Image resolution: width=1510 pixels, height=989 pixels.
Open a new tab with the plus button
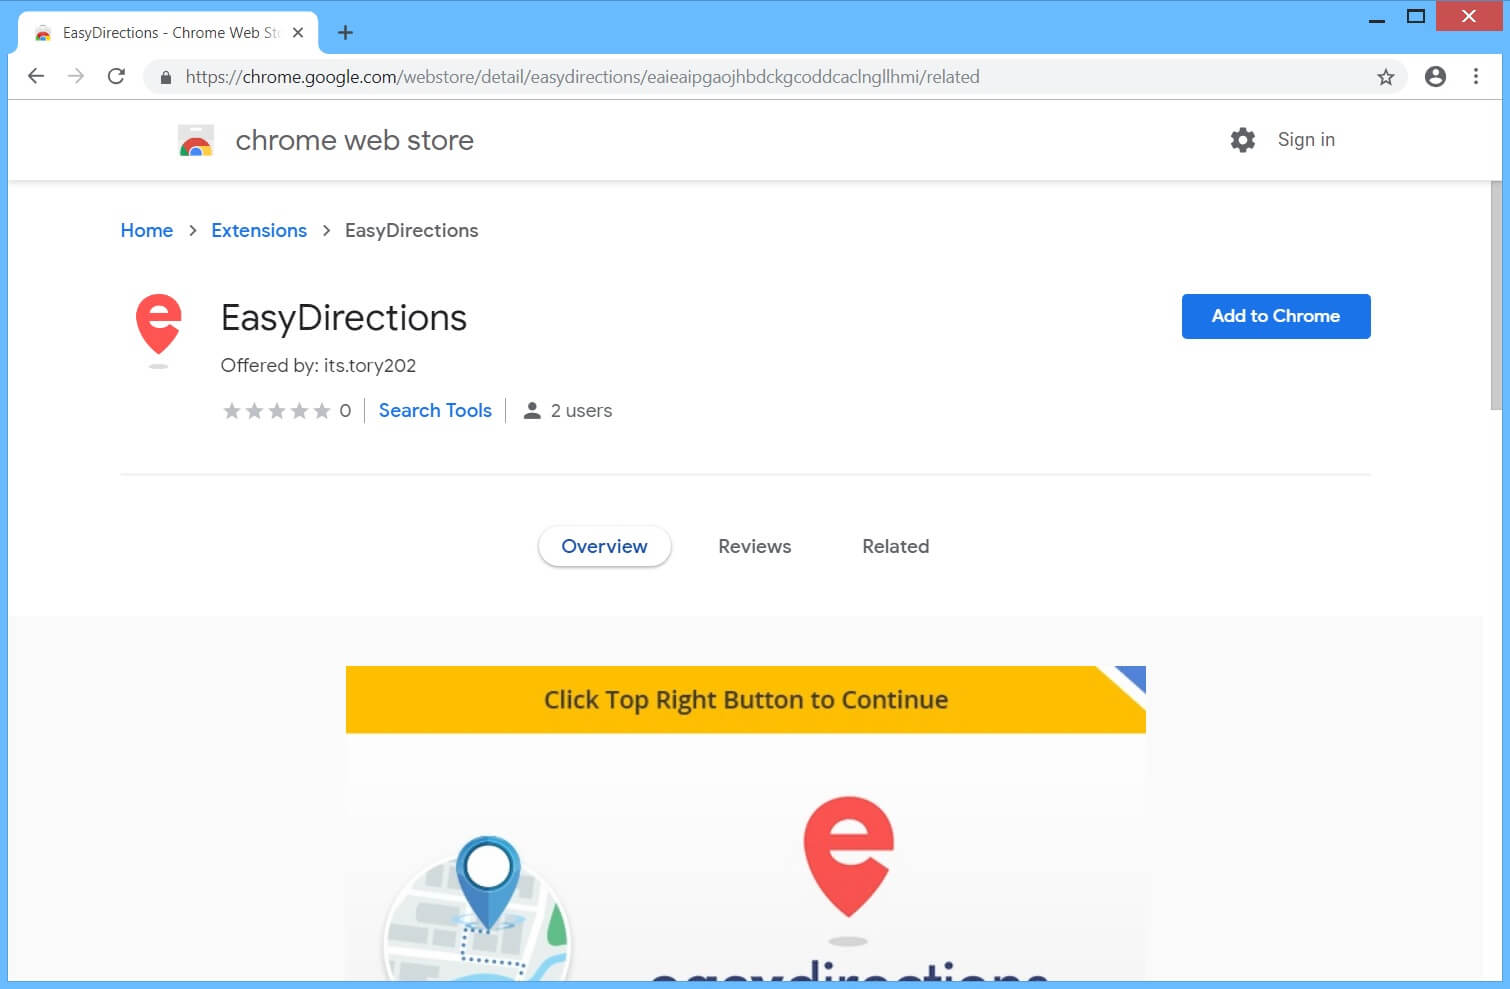pos(345,32)
